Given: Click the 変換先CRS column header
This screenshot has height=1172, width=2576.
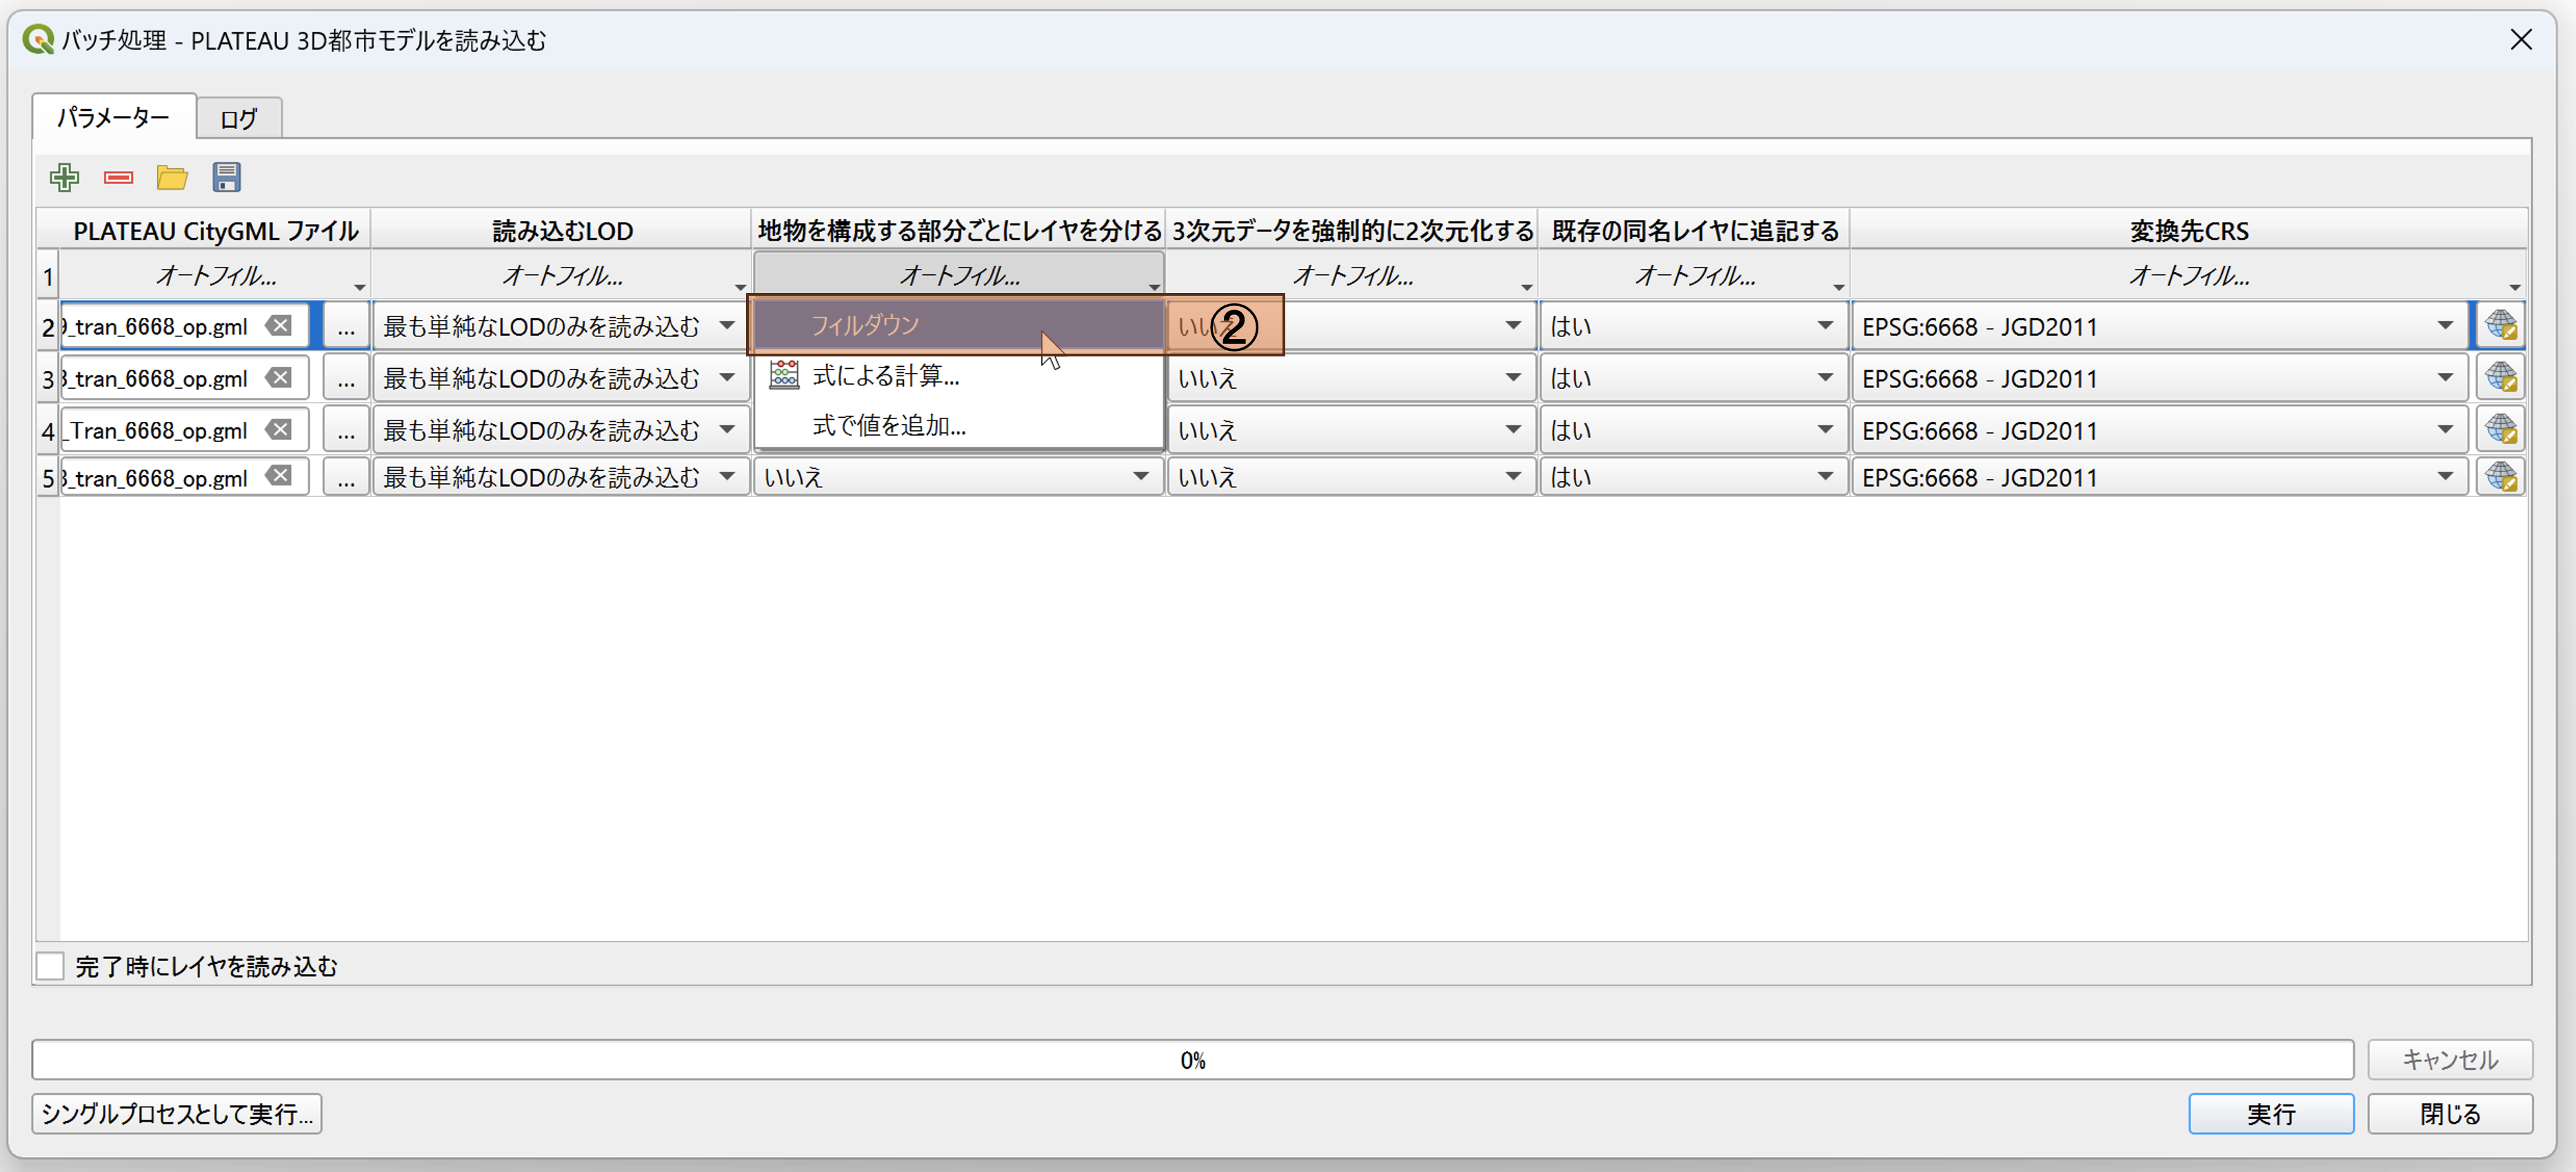Looking at the screenshot, I should coord(2189,231).
